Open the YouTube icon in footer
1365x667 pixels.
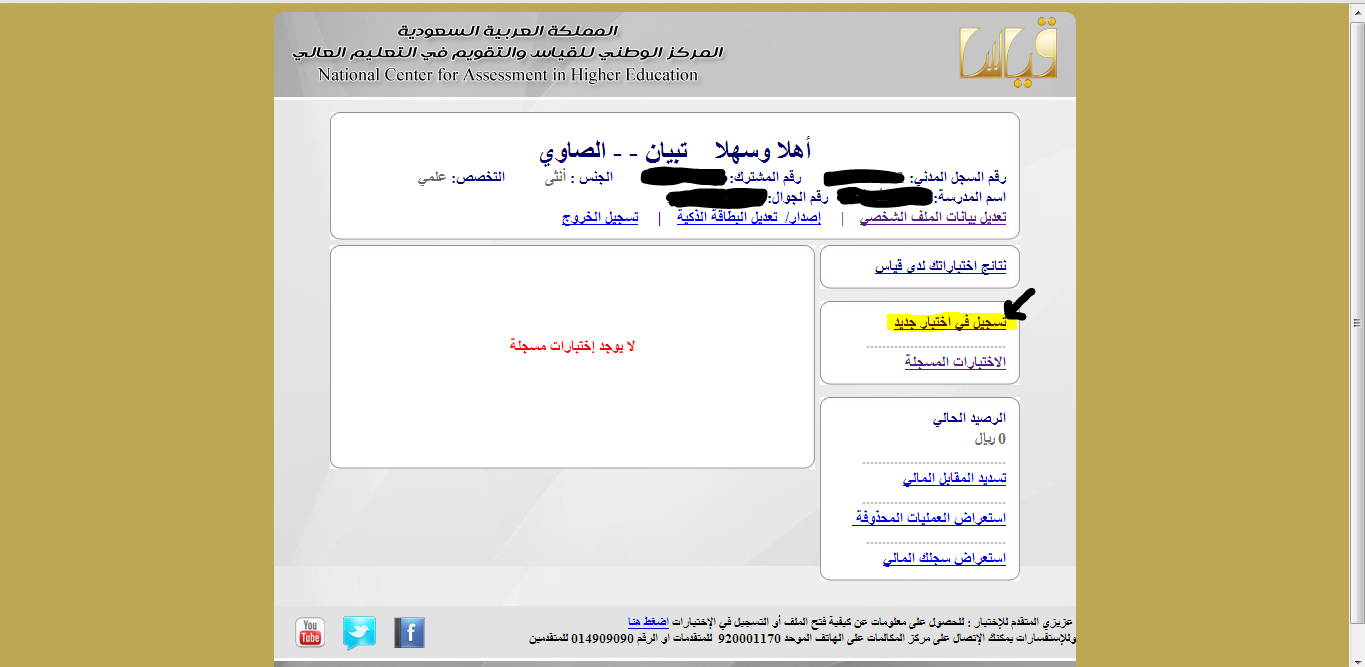pos(310,632)
